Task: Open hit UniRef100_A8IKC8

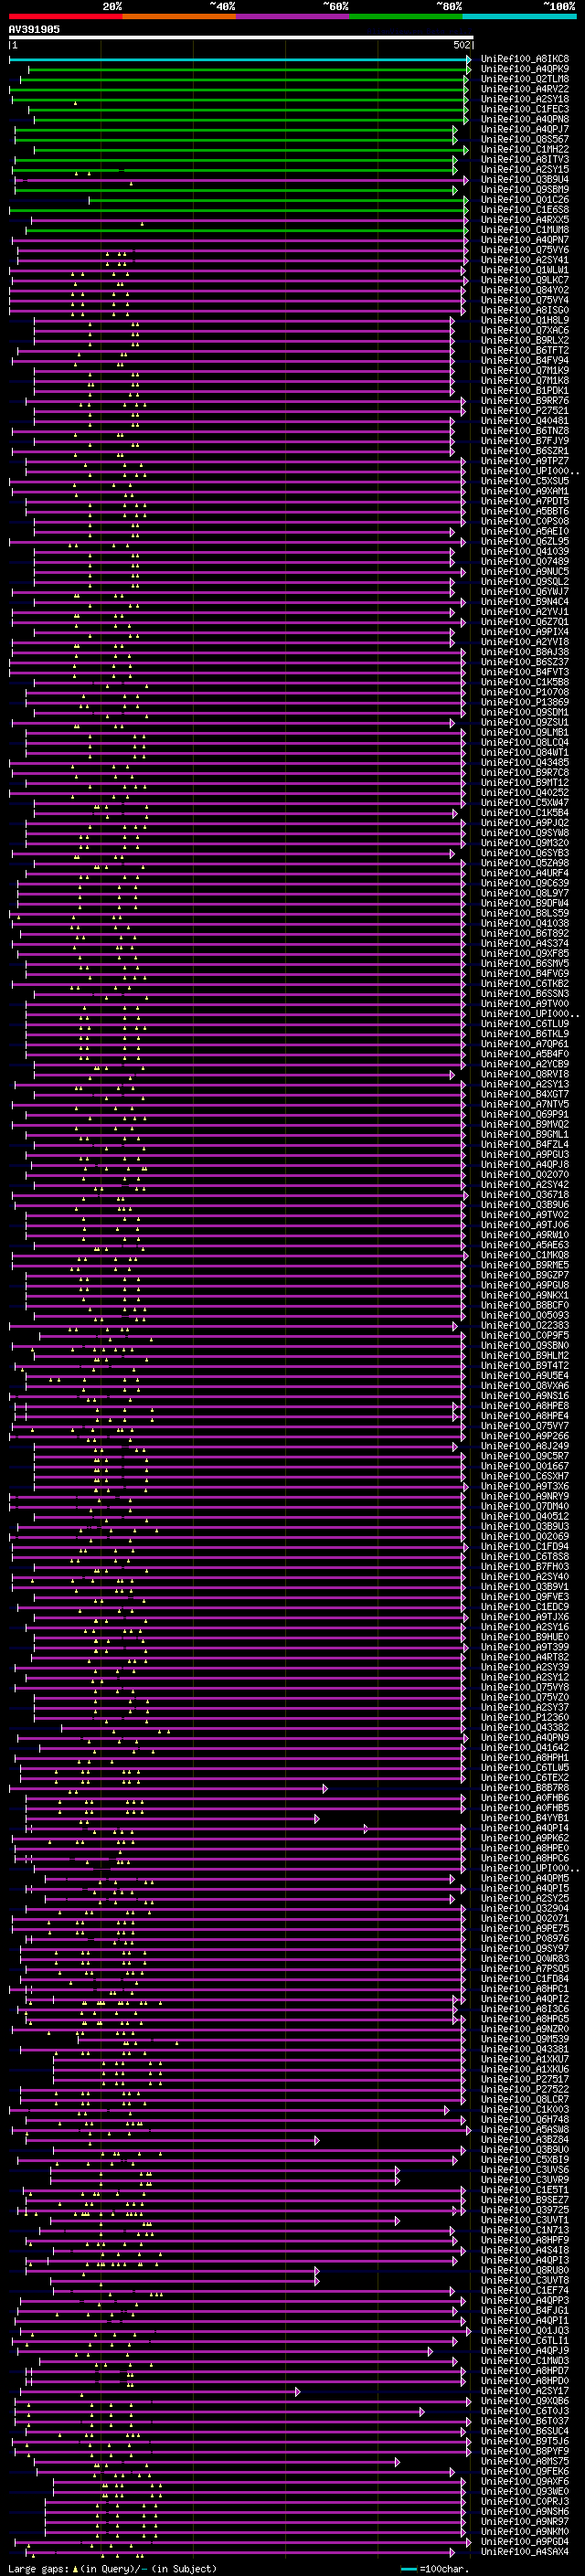Action: click(x=525, y=59)
